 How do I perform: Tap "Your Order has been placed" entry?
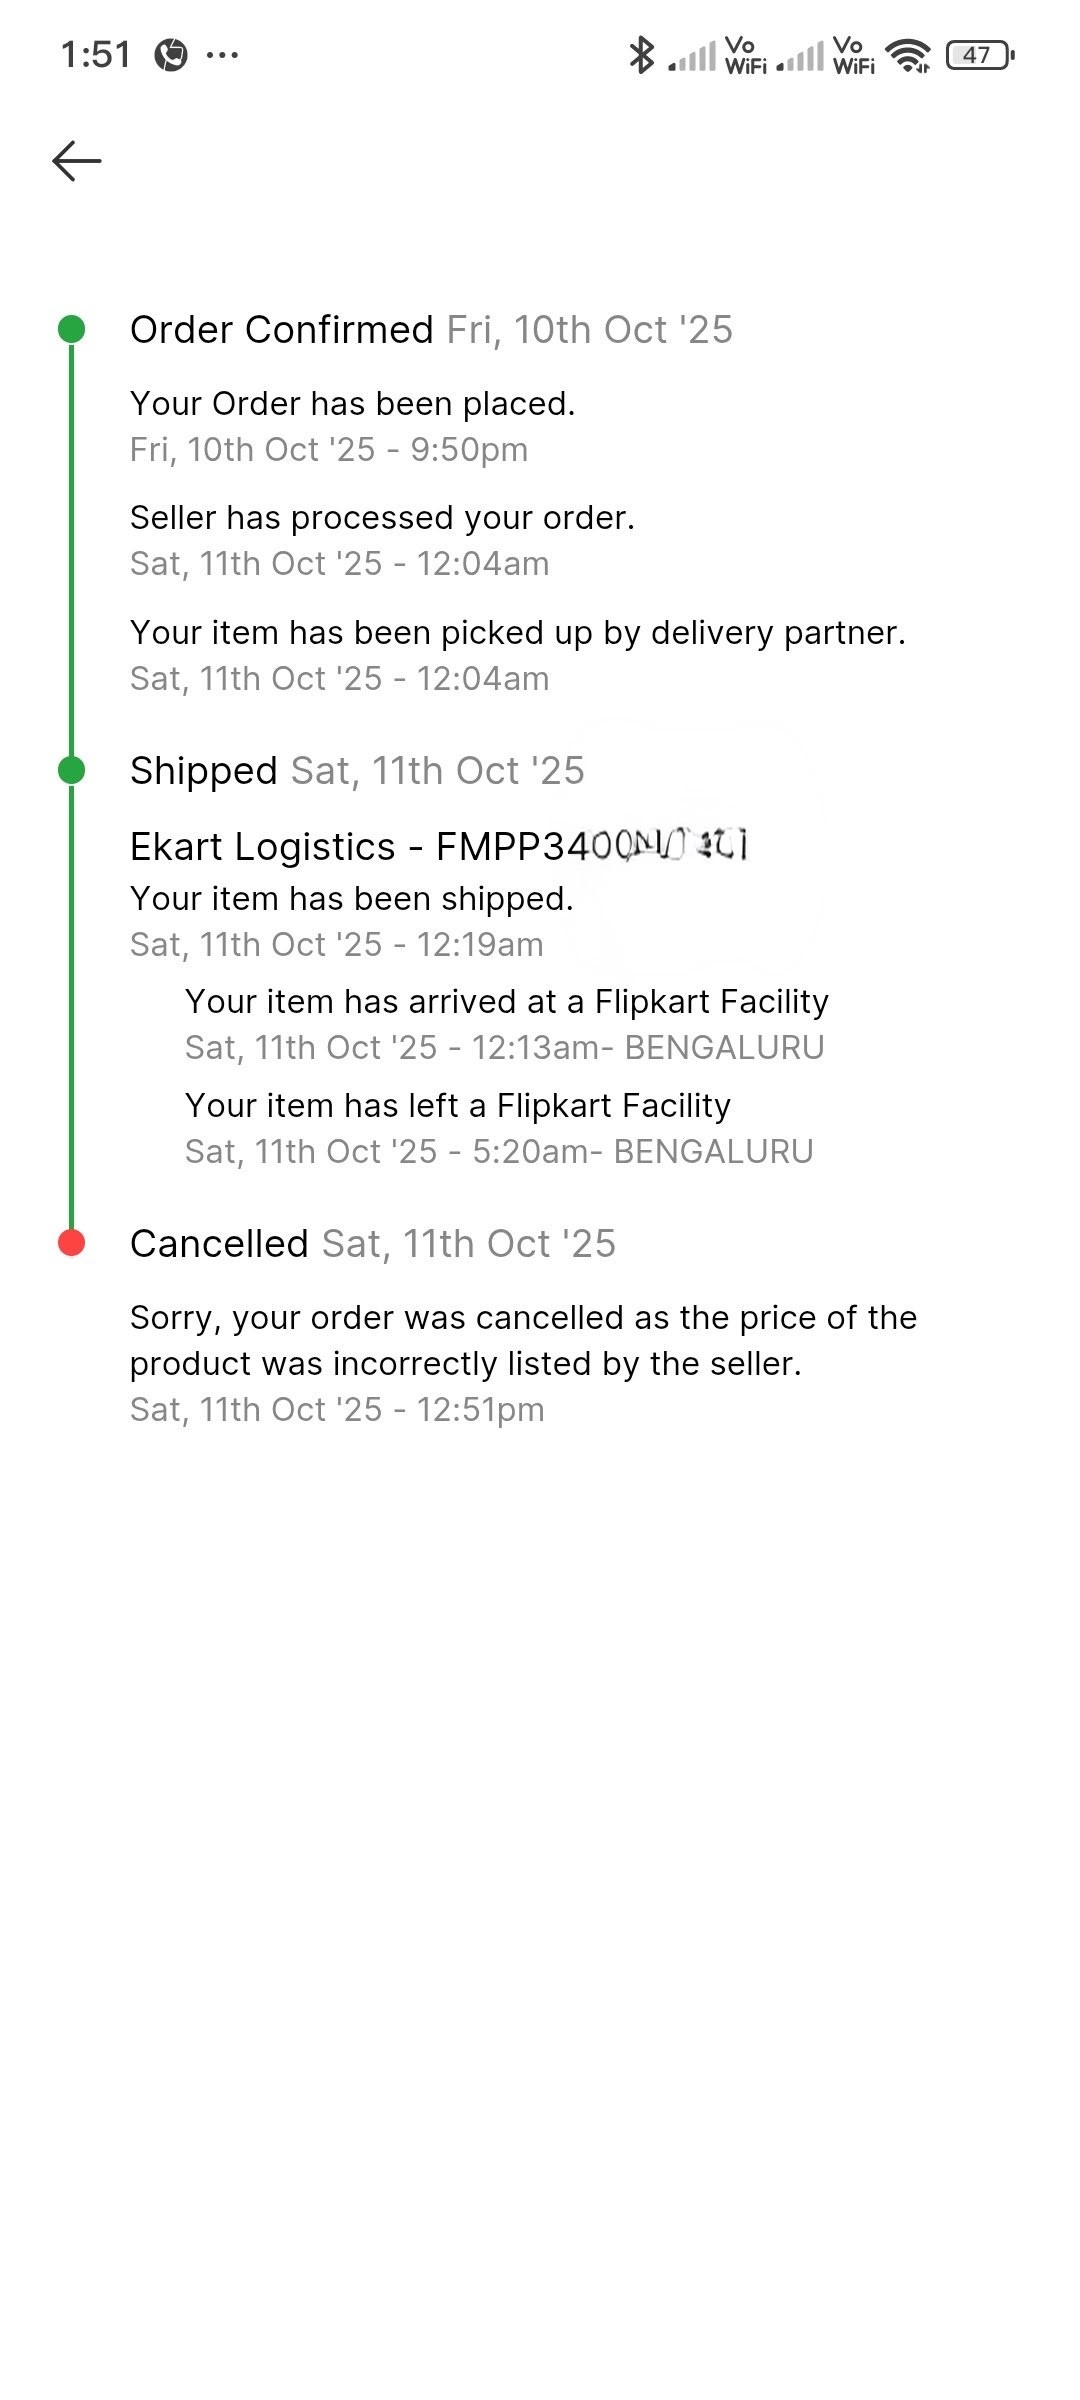coord(353,404)
